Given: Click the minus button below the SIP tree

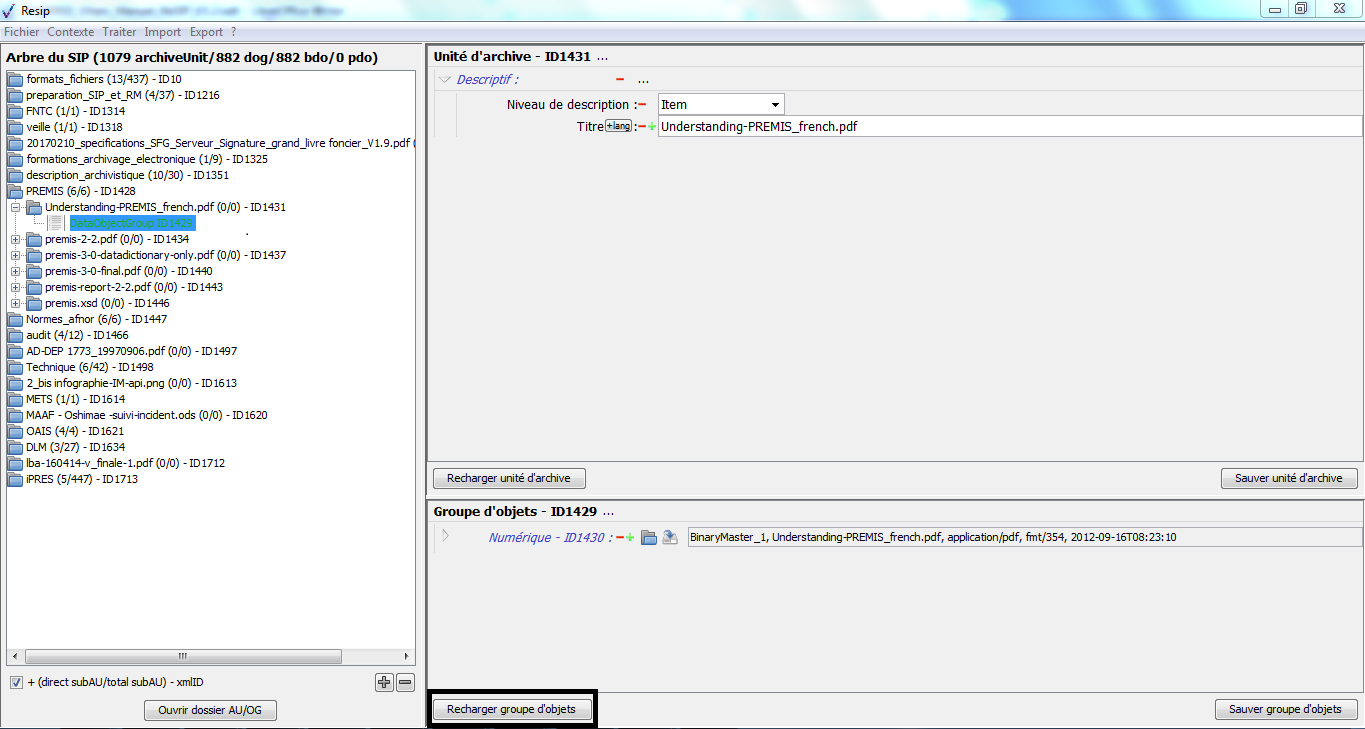Looking at the screenshot, I should point(405,683).
